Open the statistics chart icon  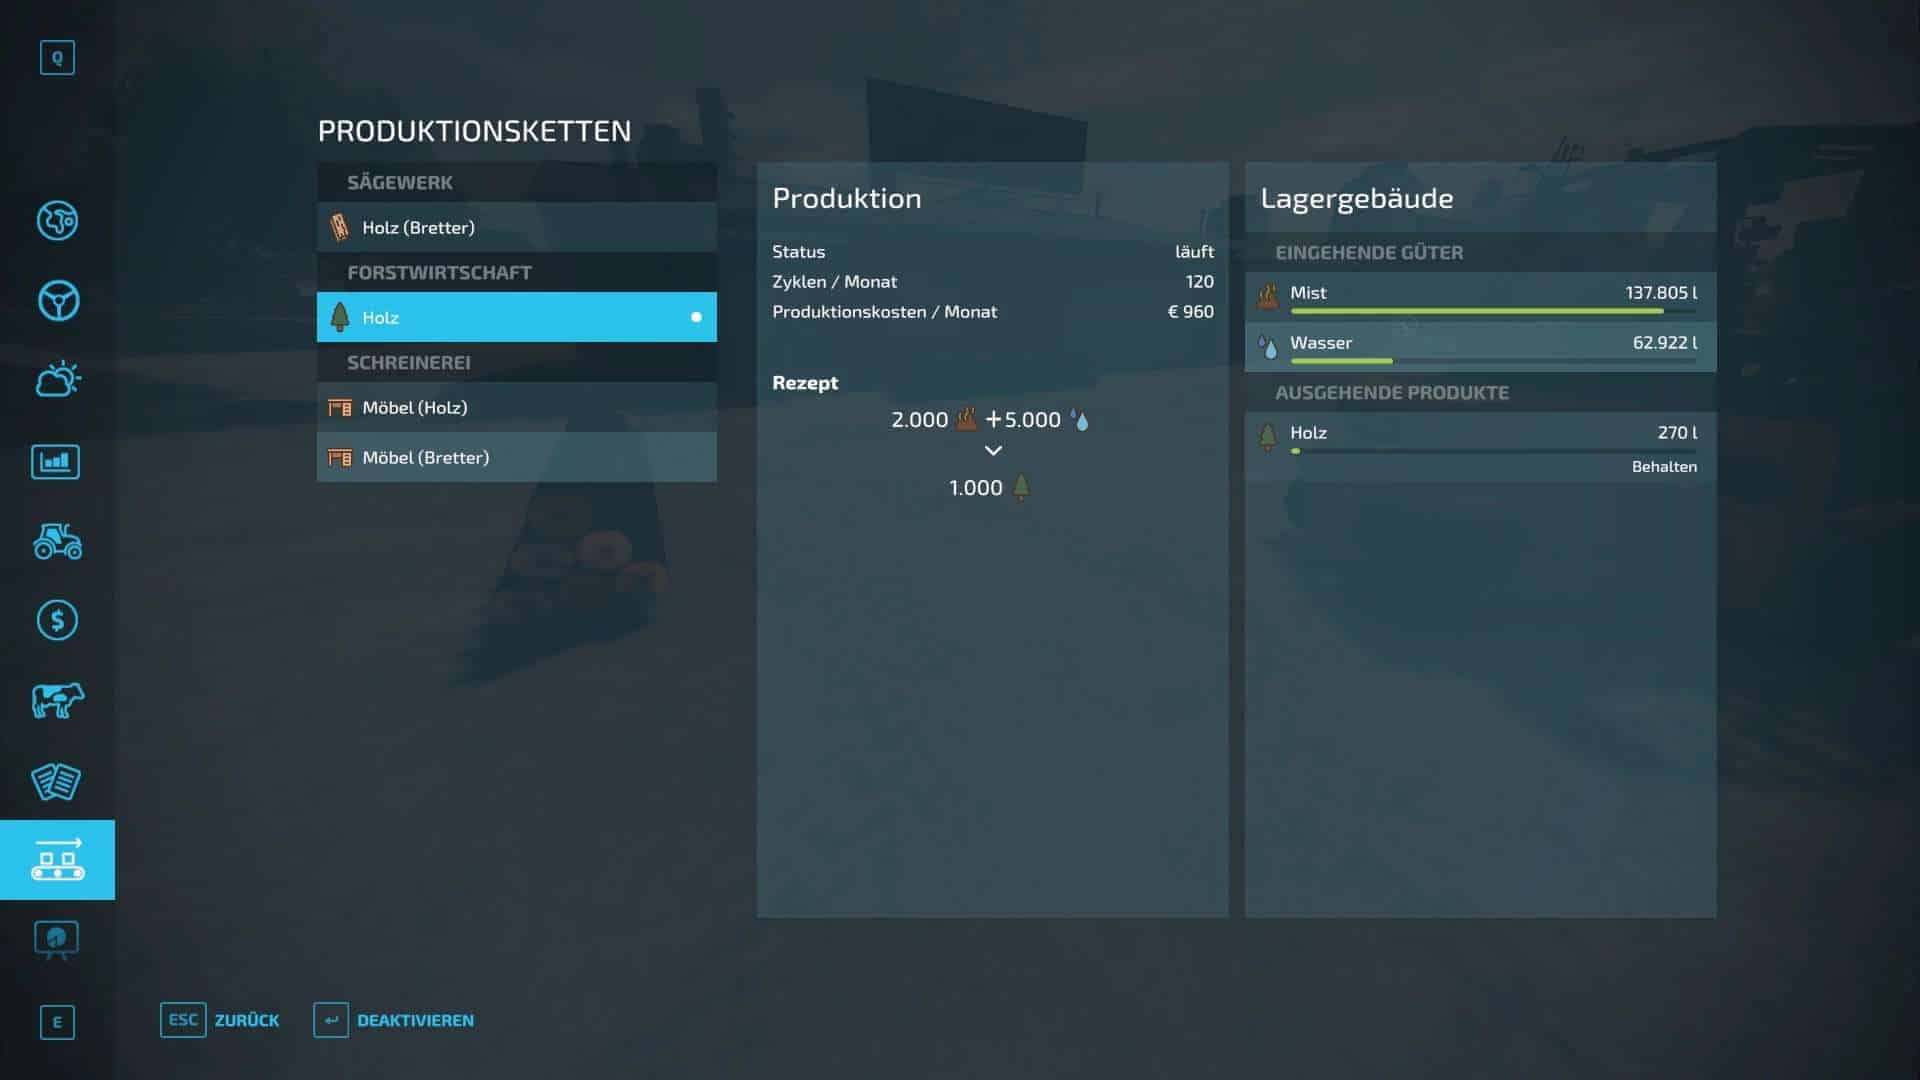[x=56, y=462]
